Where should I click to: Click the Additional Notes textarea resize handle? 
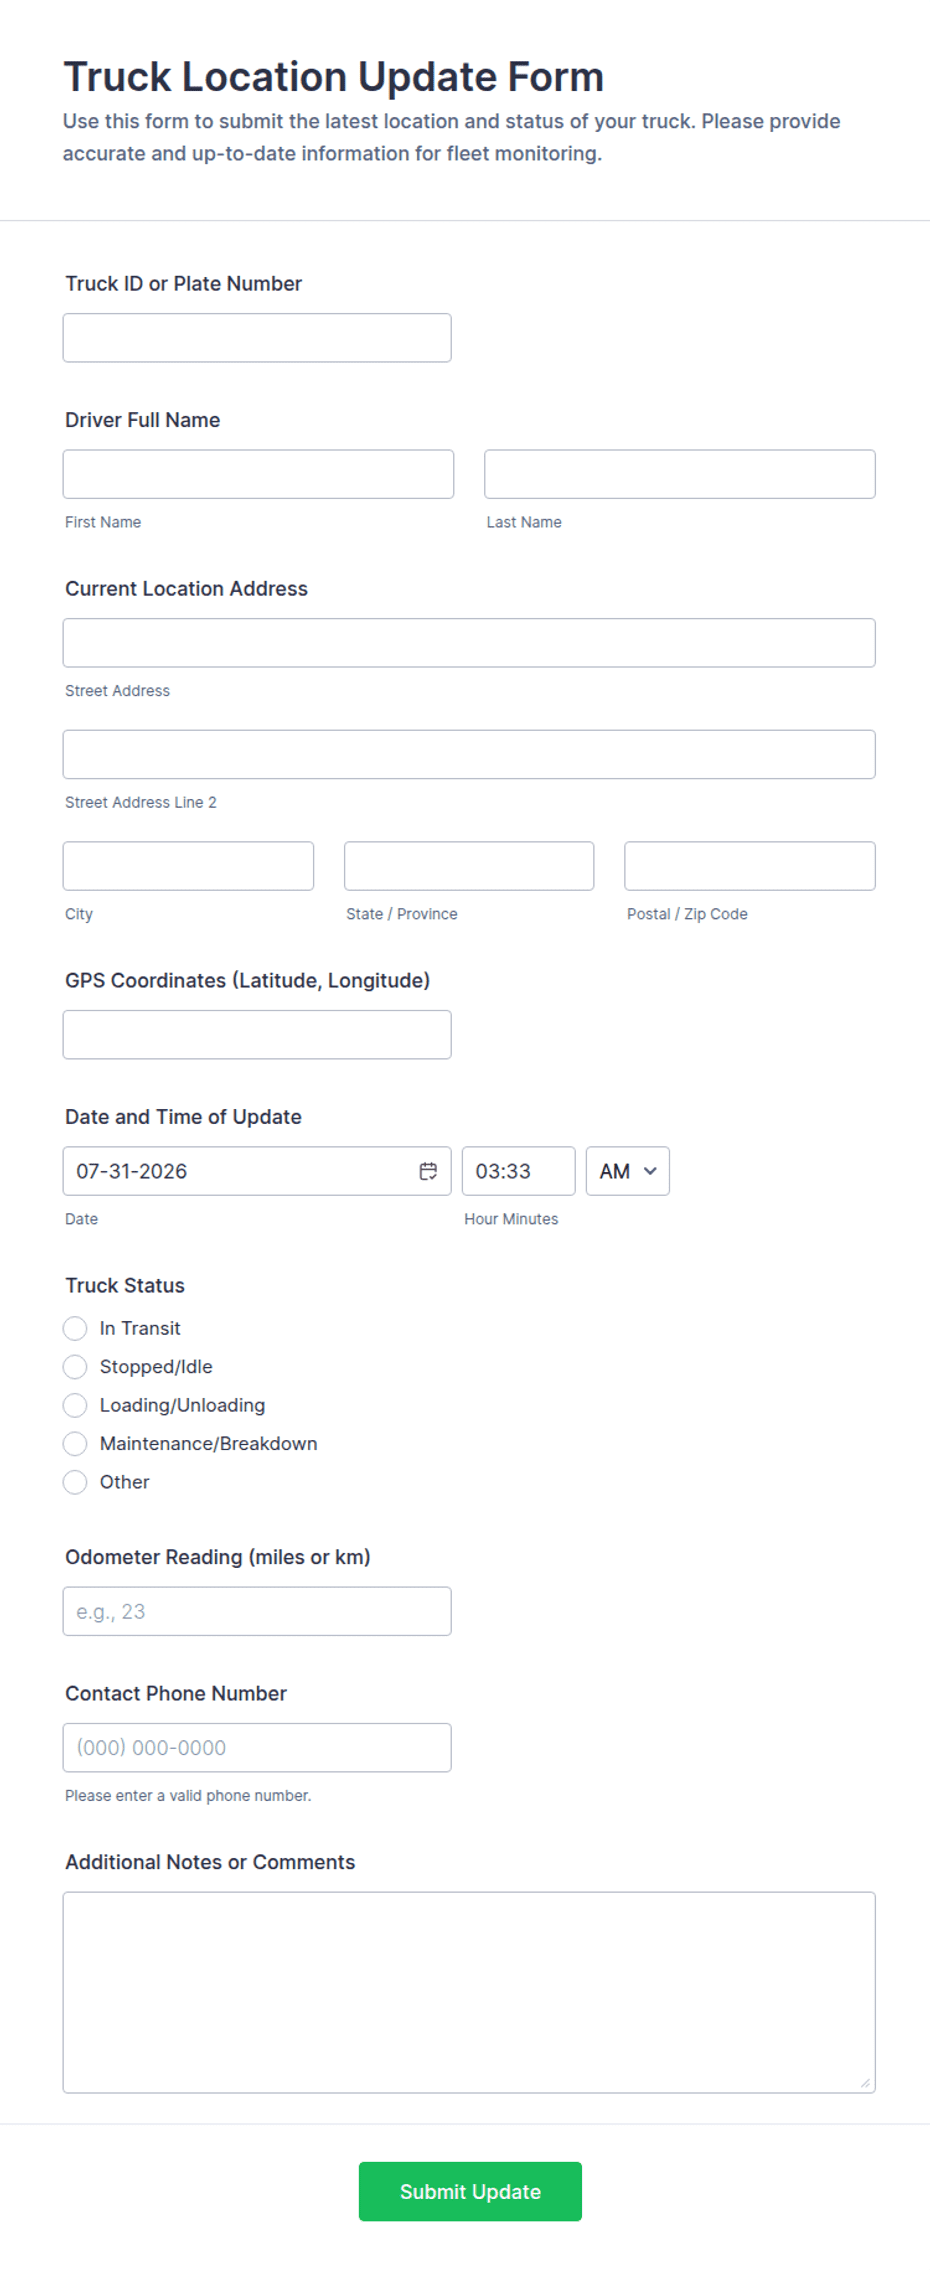865,2082
